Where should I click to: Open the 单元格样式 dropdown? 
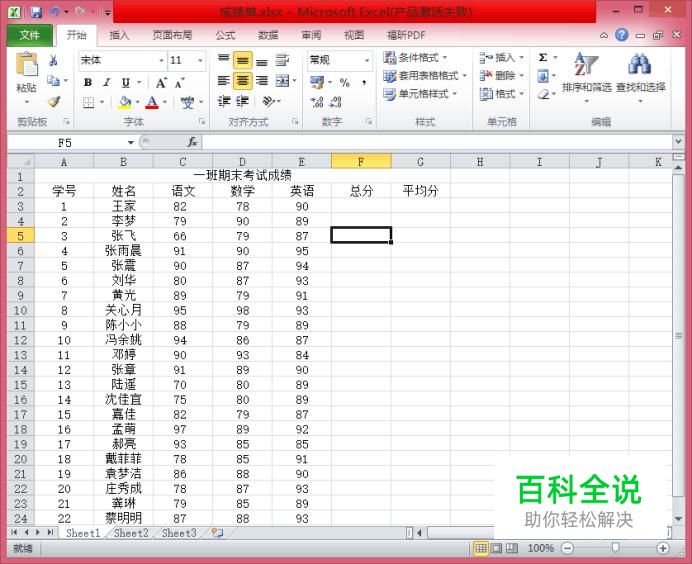coord(420,94)
